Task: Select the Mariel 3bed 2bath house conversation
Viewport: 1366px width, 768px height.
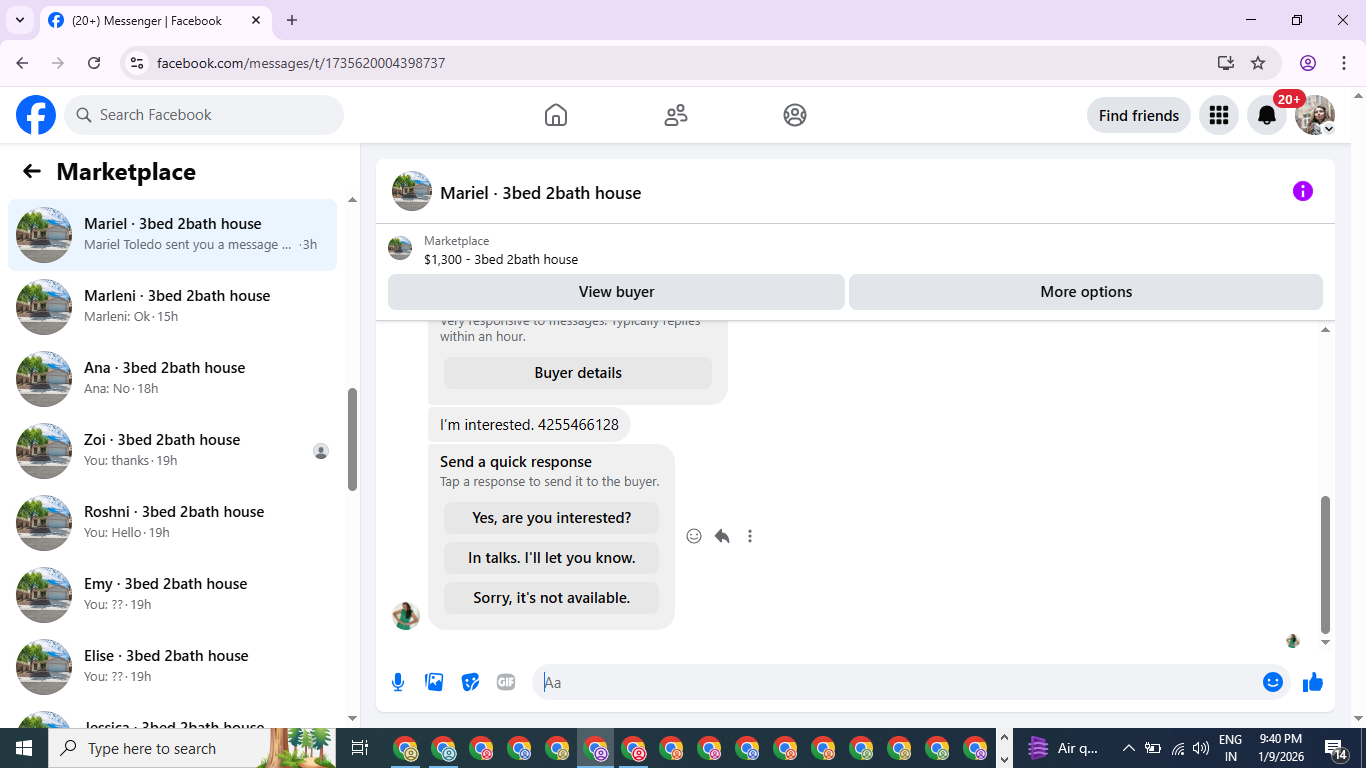Action: point(173,235)
